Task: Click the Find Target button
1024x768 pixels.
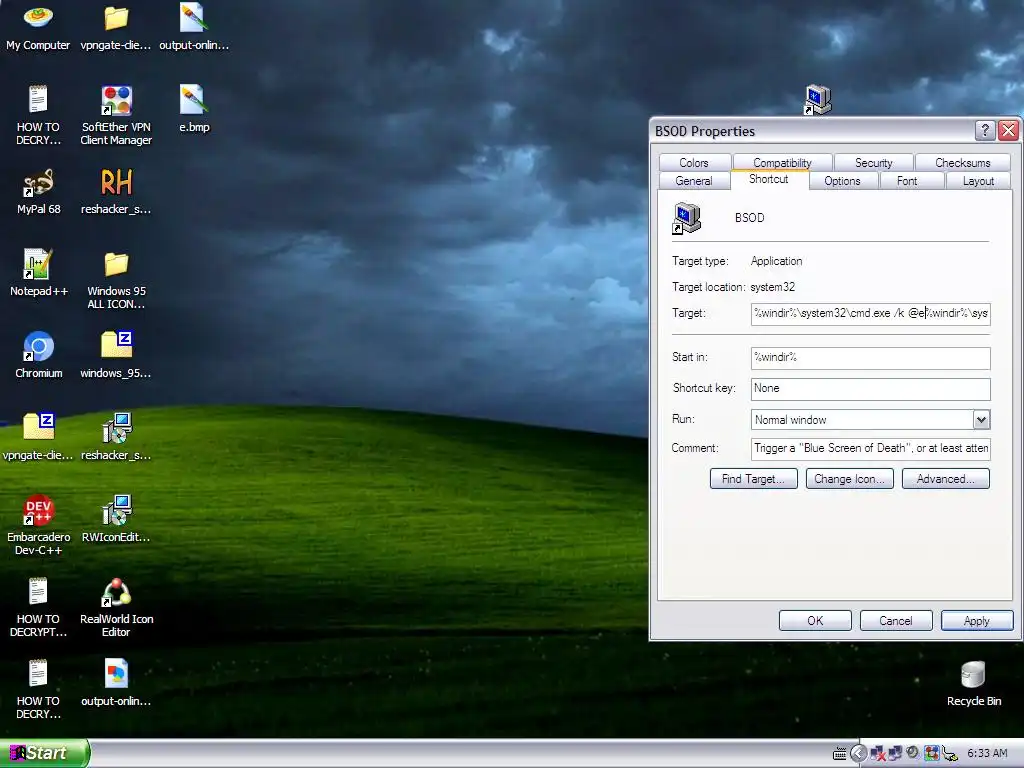Action: [x=754, y=479]
